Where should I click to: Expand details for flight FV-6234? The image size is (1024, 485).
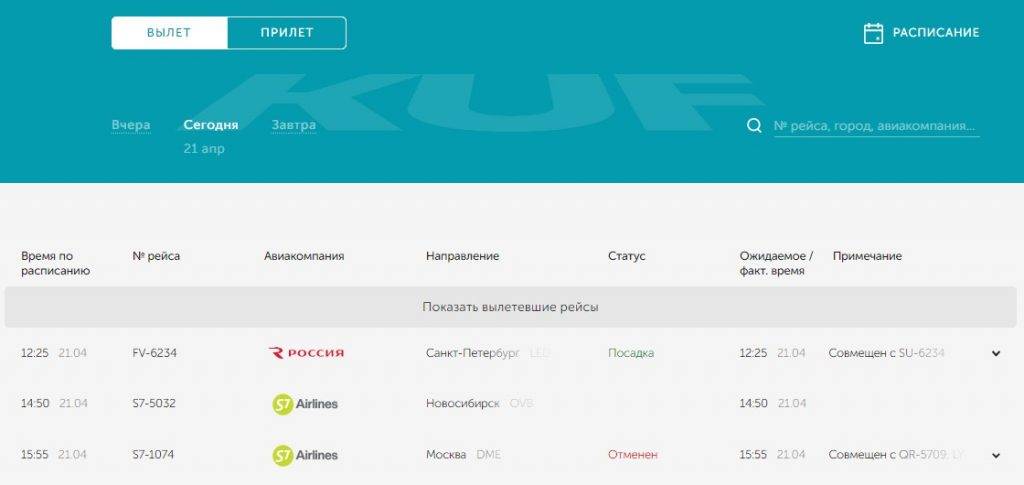click(996, 353)
